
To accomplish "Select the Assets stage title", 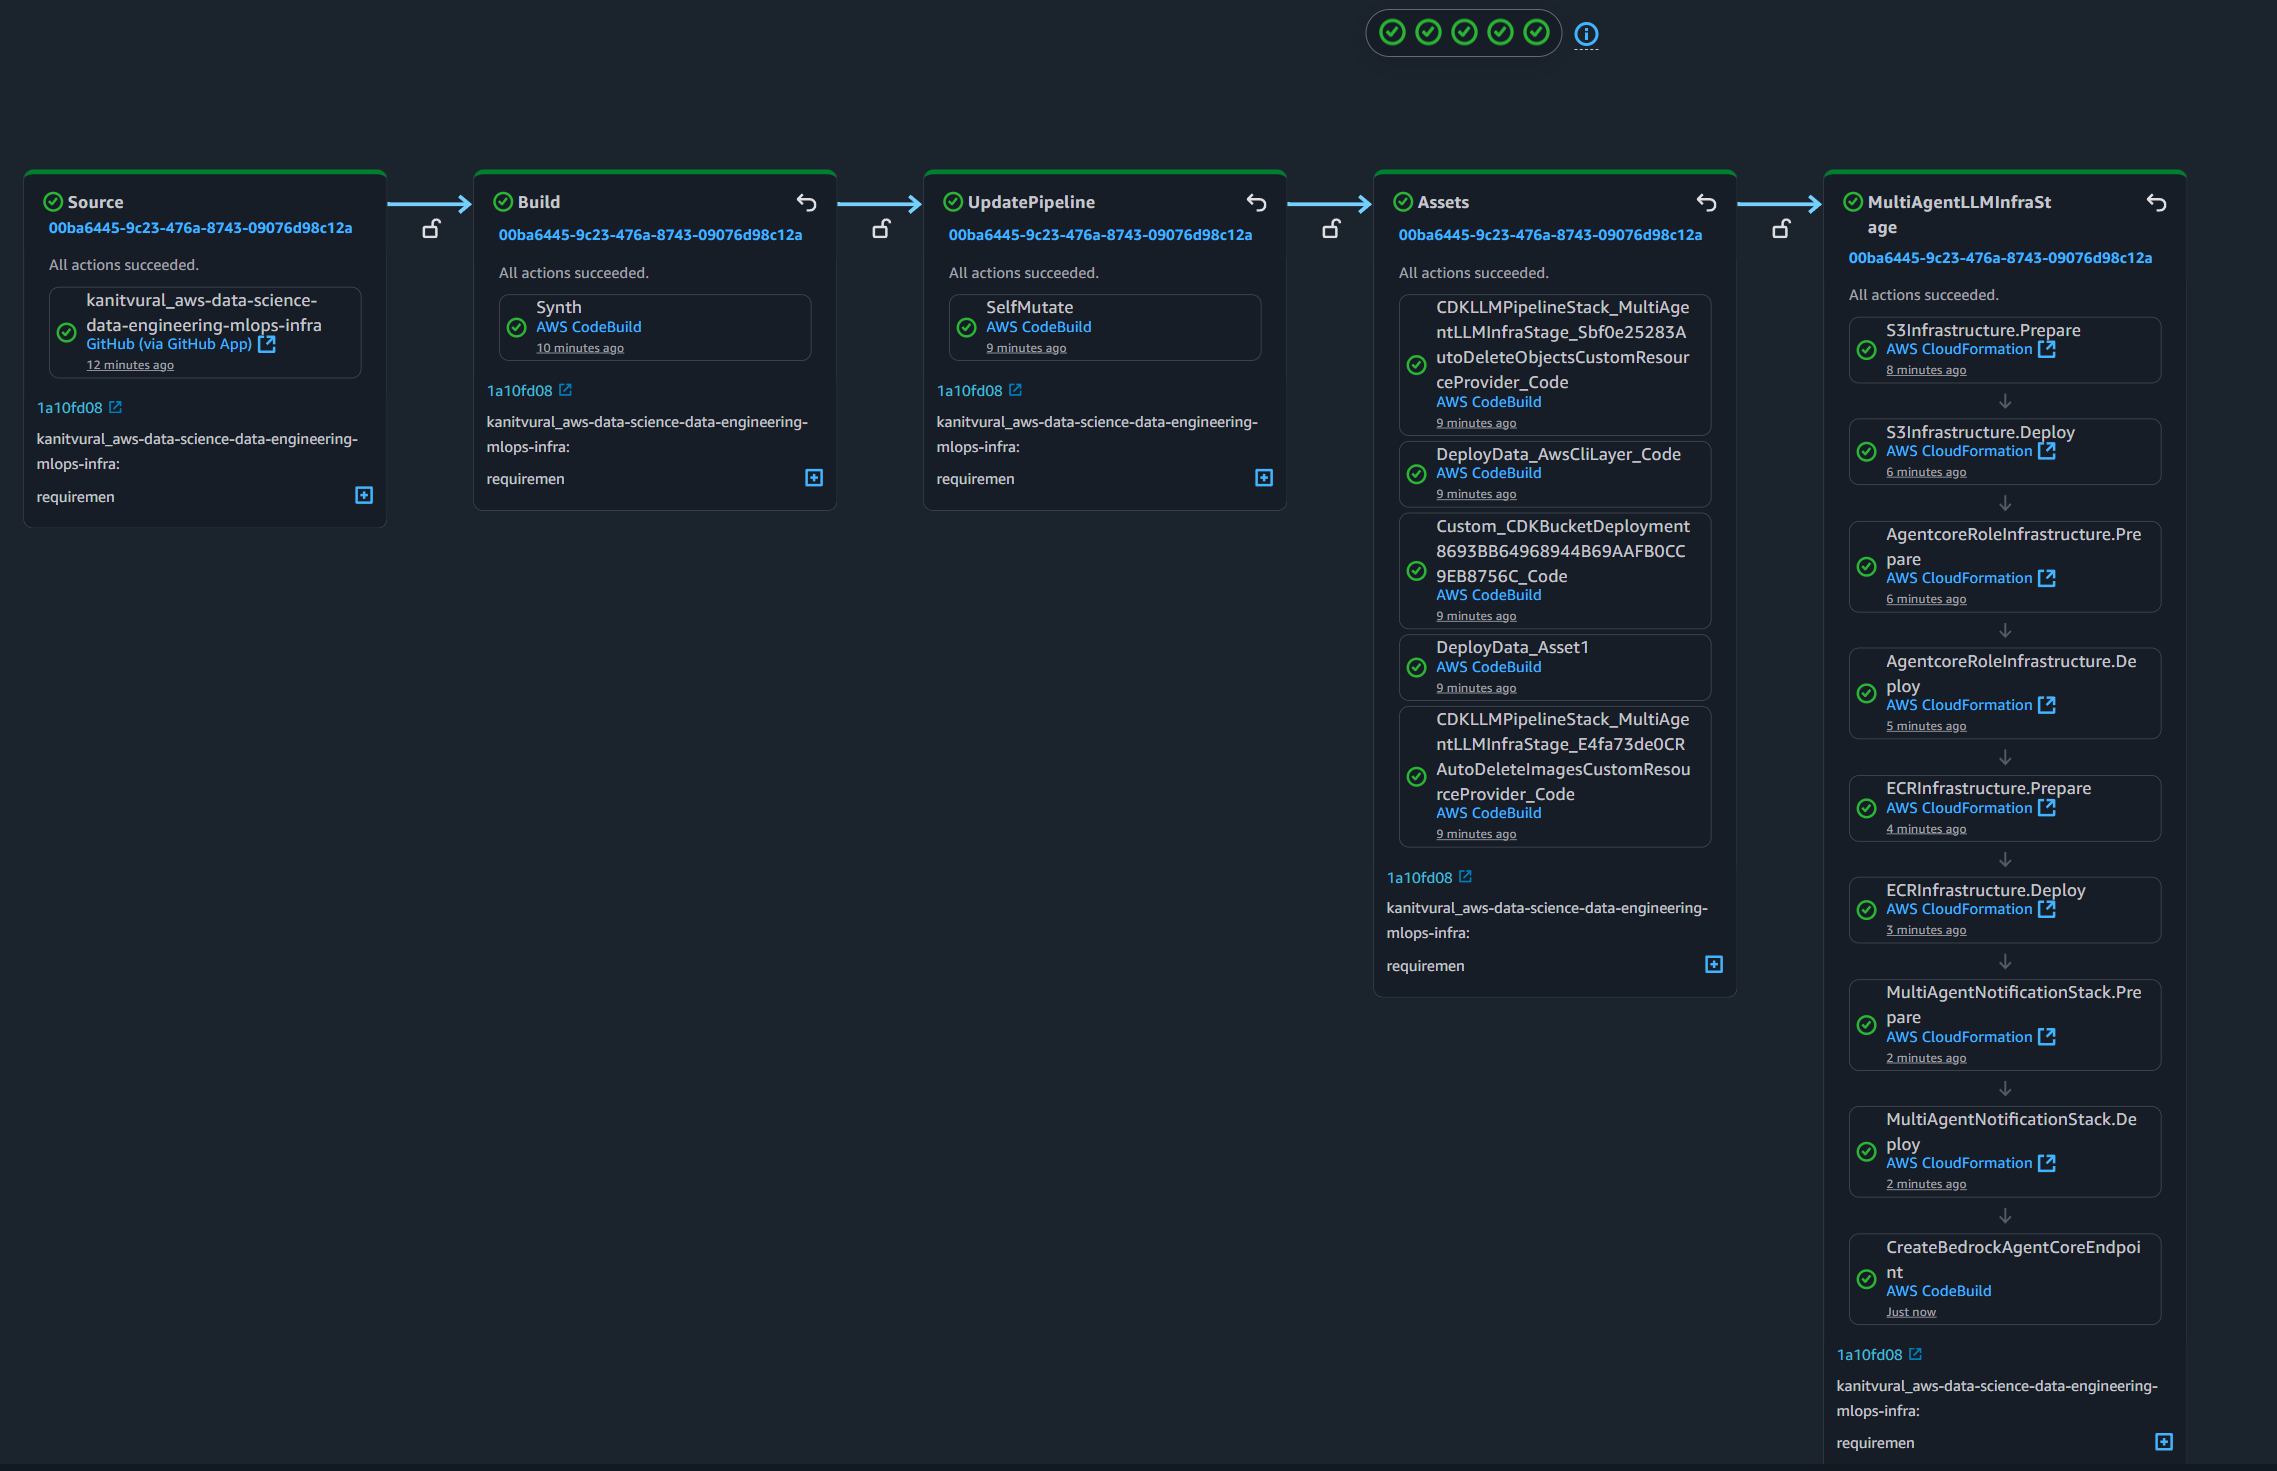I will click(x=1443, y=202).
